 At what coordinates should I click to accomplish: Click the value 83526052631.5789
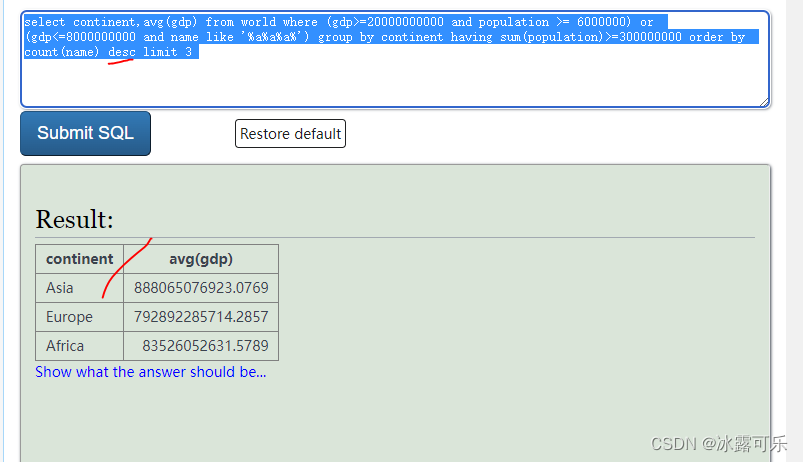pyautogui.click(x=205, y=346)
